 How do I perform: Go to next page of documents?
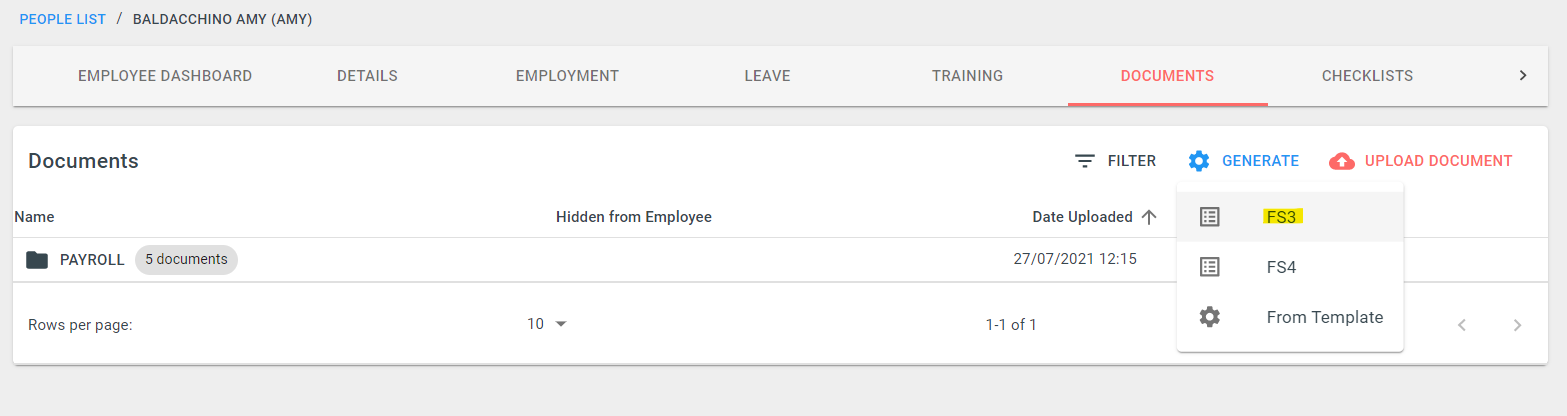pos(1518,325)
